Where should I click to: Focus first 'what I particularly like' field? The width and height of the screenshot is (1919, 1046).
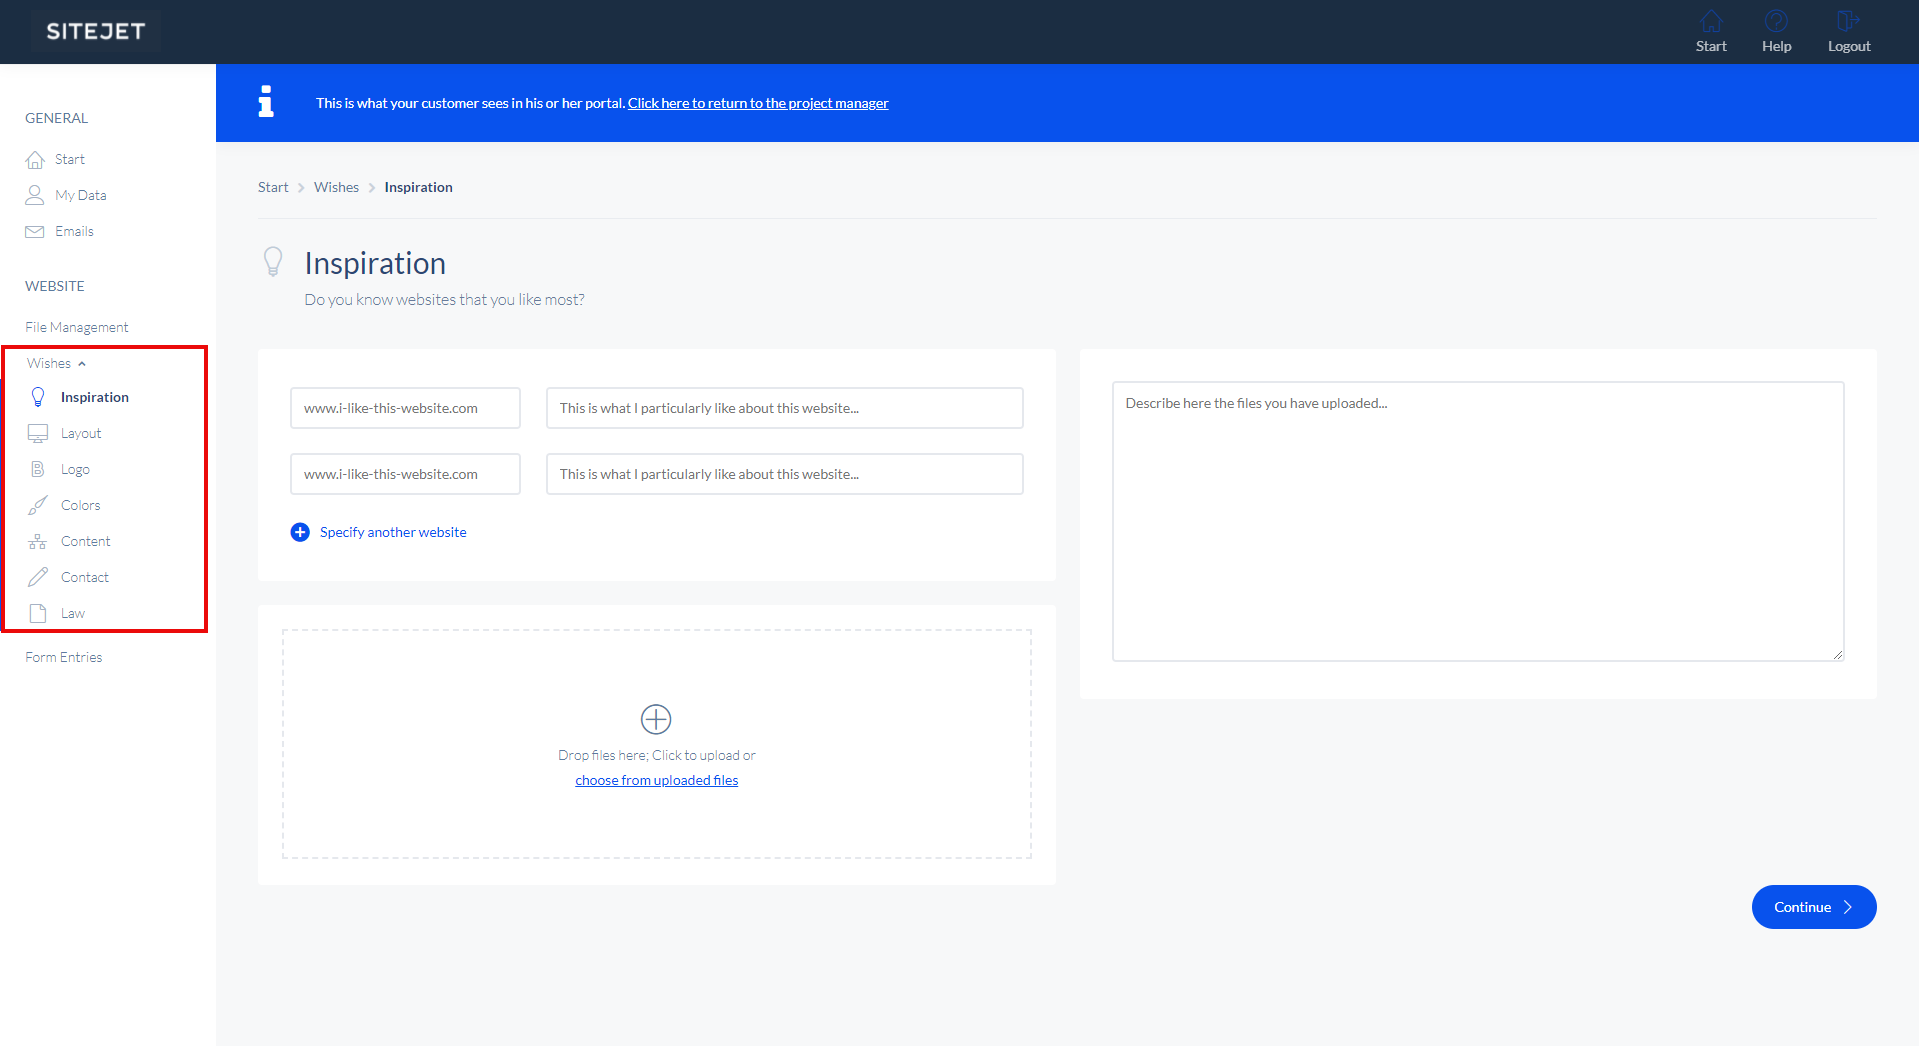coord(785,408)
